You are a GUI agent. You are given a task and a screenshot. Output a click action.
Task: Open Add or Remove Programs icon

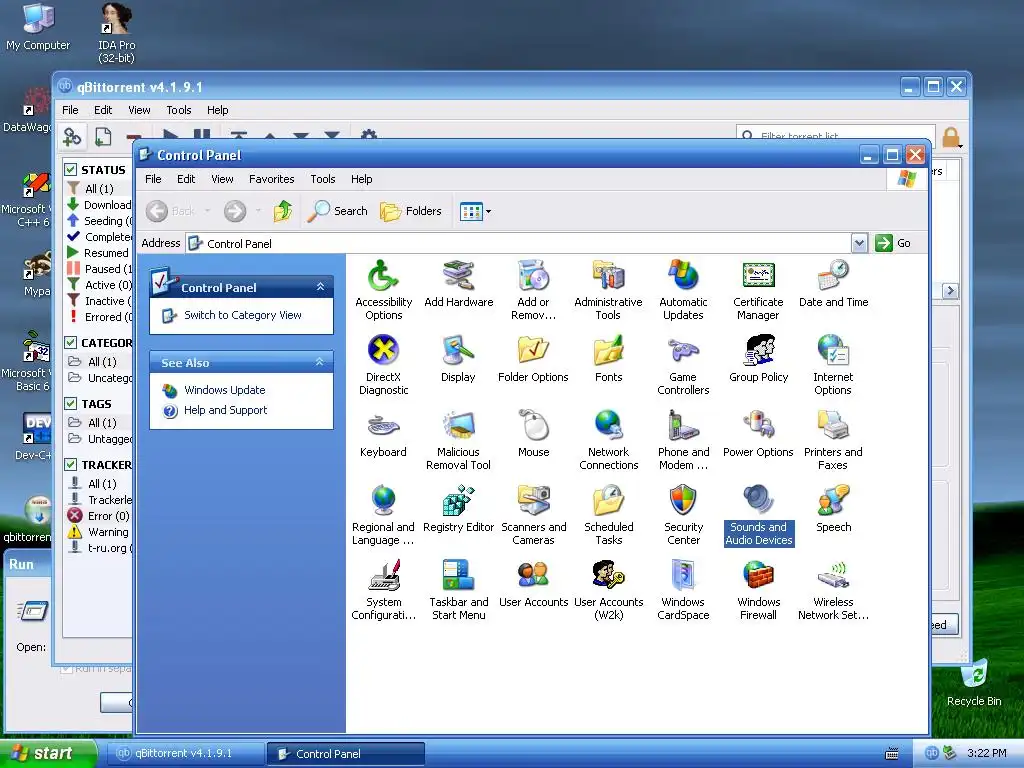[534, 290]
